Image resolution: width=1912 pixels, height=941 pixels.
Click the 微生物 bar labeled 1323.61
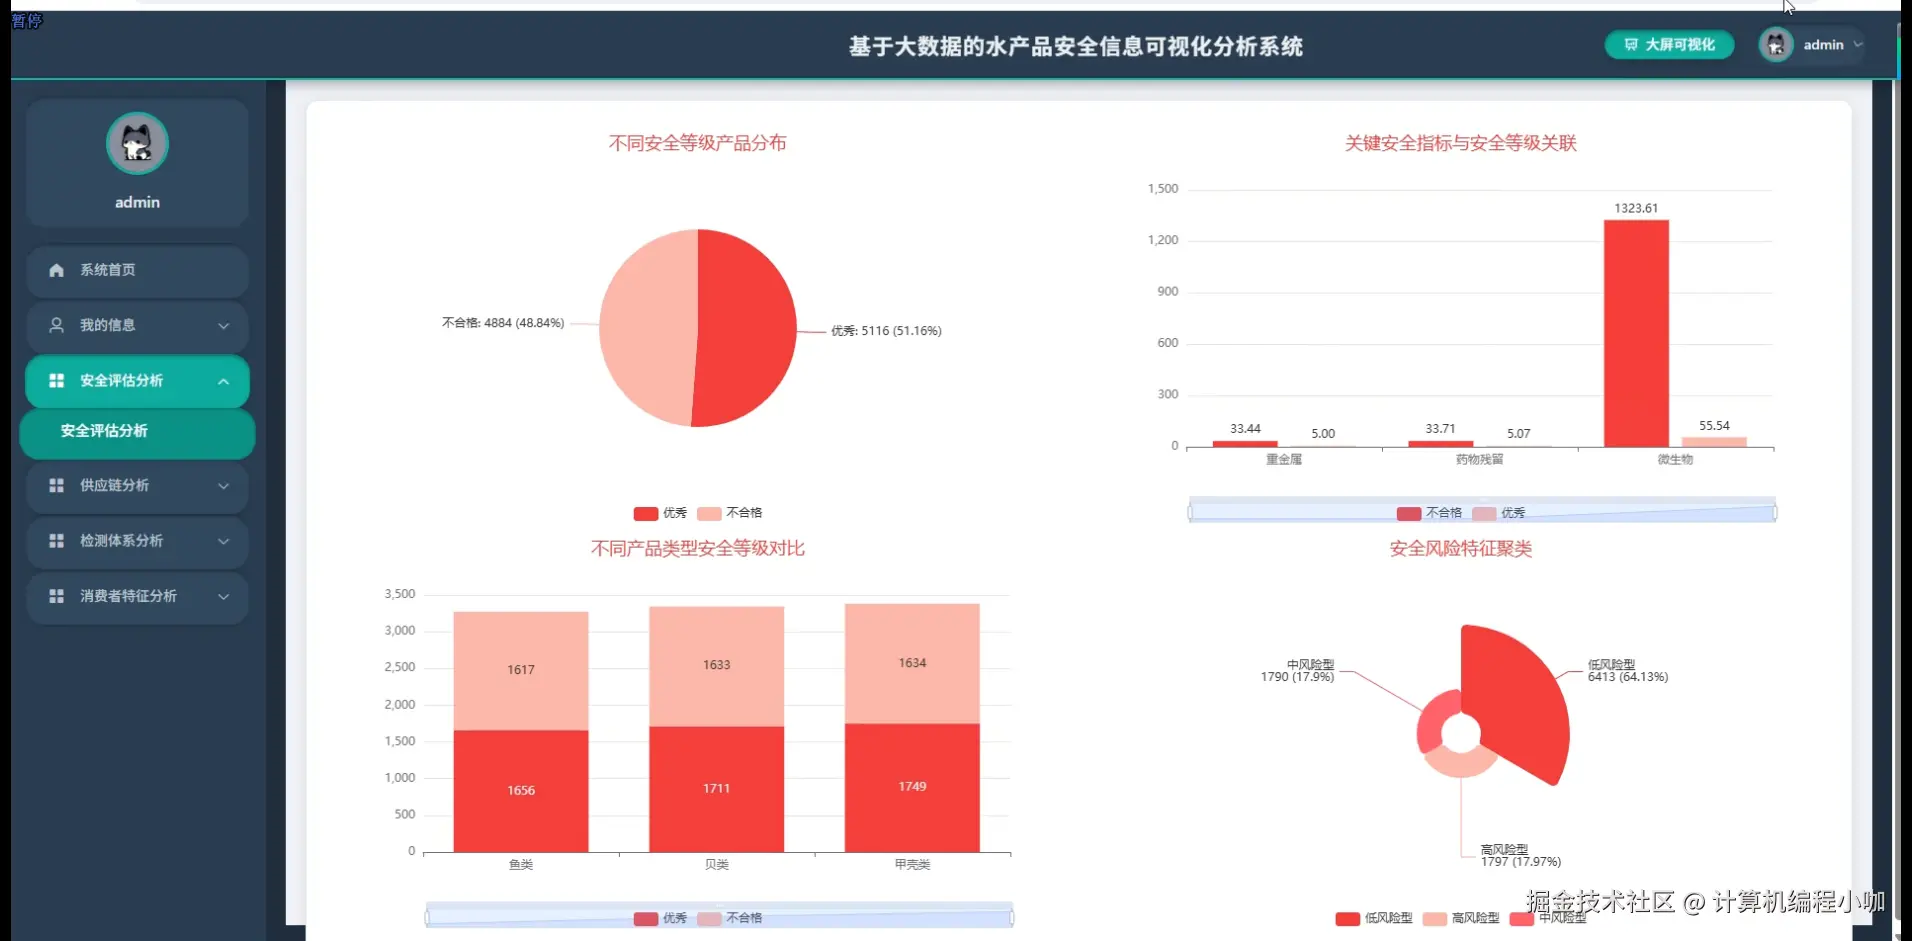point(1636,333)
